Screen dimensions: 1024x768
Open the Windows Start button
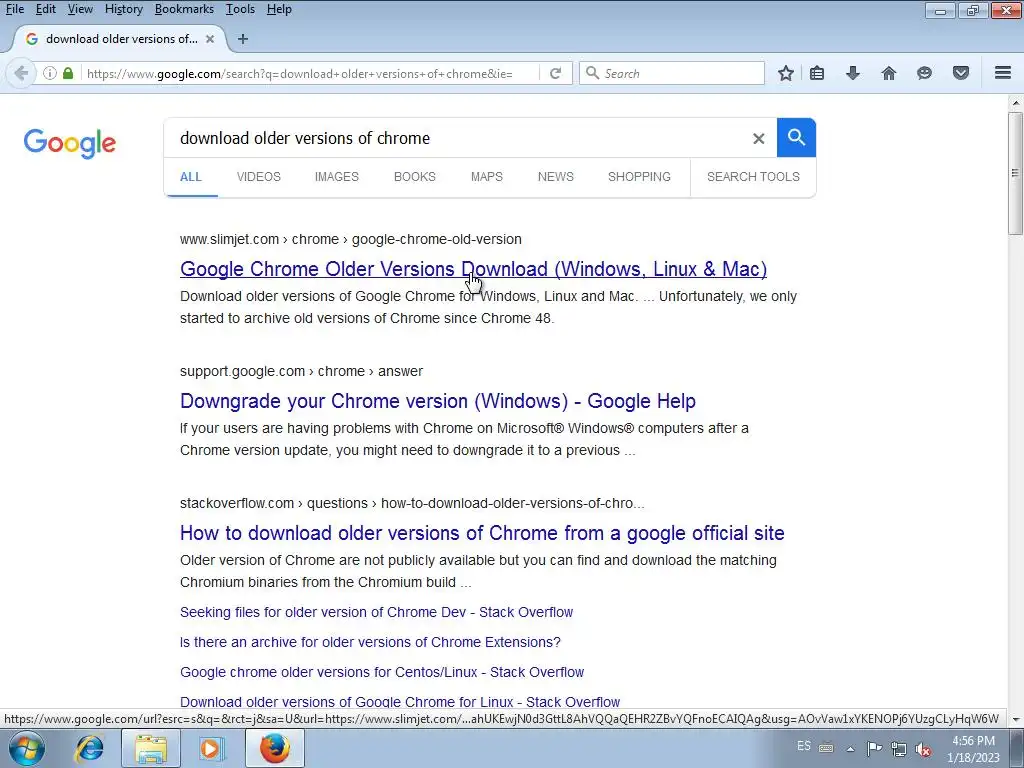pos(27,748)
